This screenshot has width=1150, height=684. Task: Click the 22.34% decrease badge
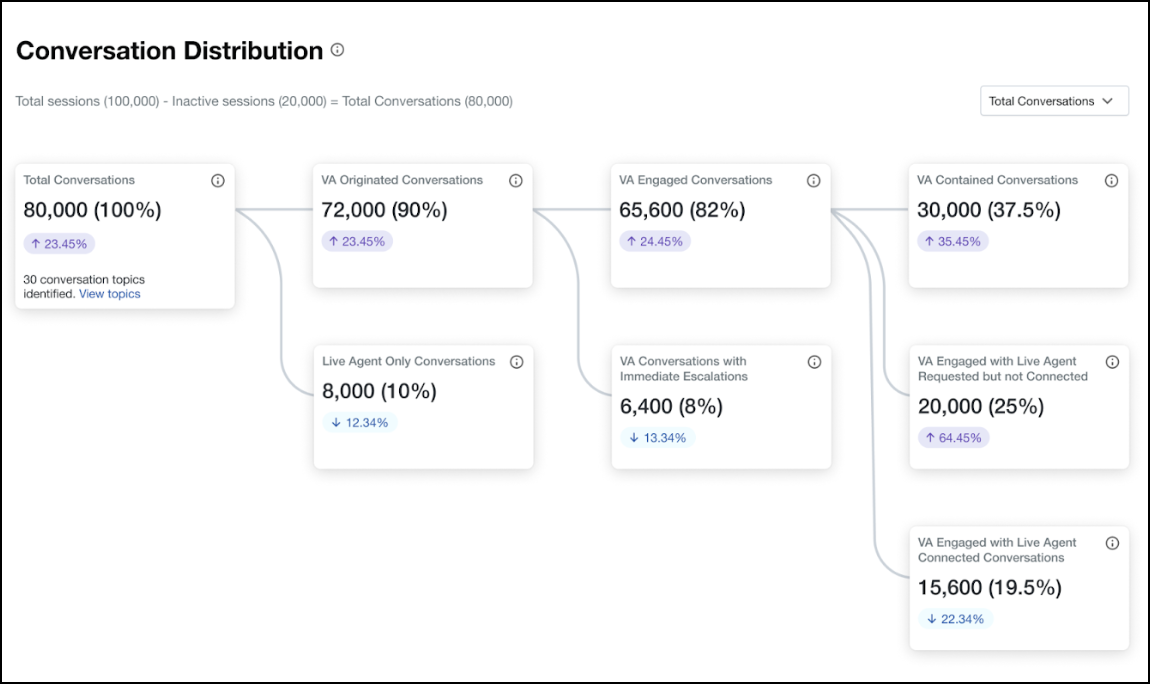click(x=956, y=619)
